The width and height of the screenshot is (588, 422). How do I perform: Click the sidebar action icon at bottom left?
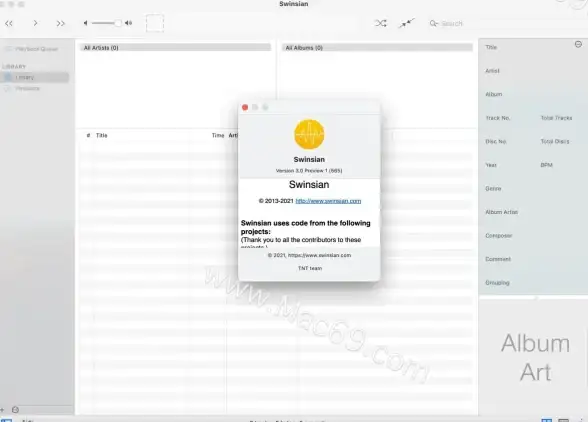pos(15,410)
